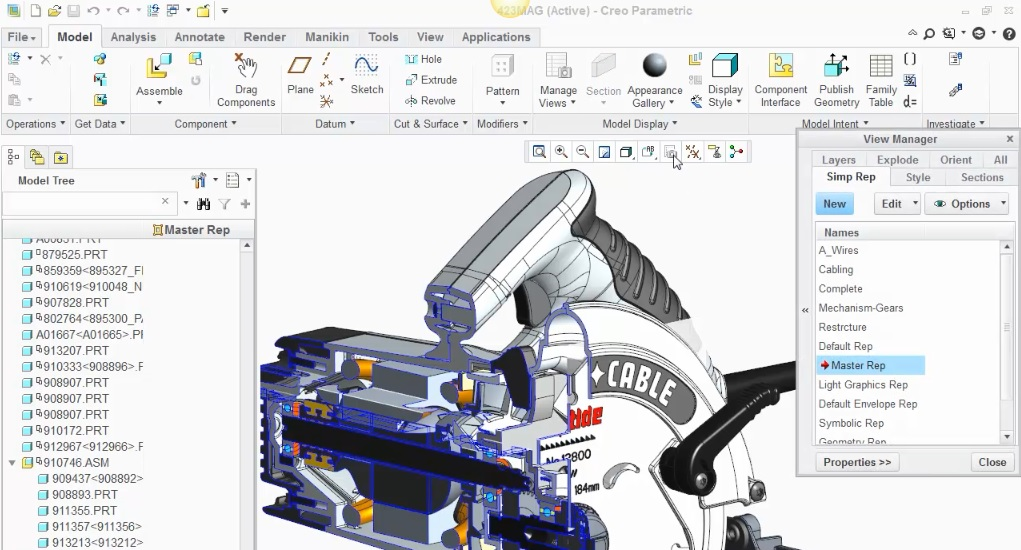
Task: Click the Undo arrow
Action: (x=93, y=11)
